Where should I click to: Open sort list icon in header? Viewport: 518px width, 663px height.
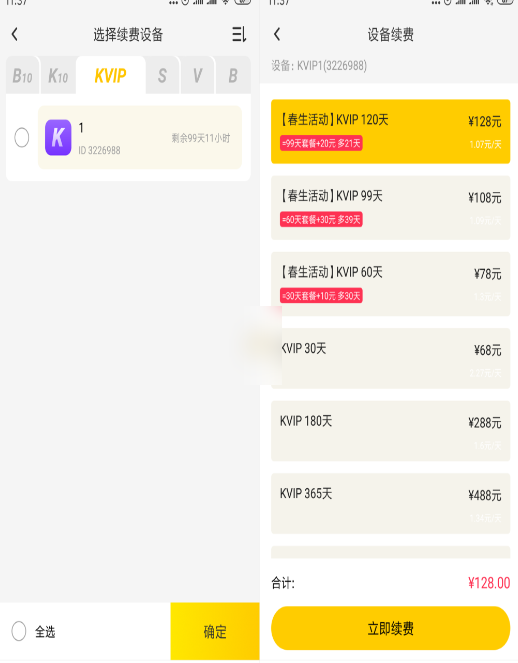239,34
